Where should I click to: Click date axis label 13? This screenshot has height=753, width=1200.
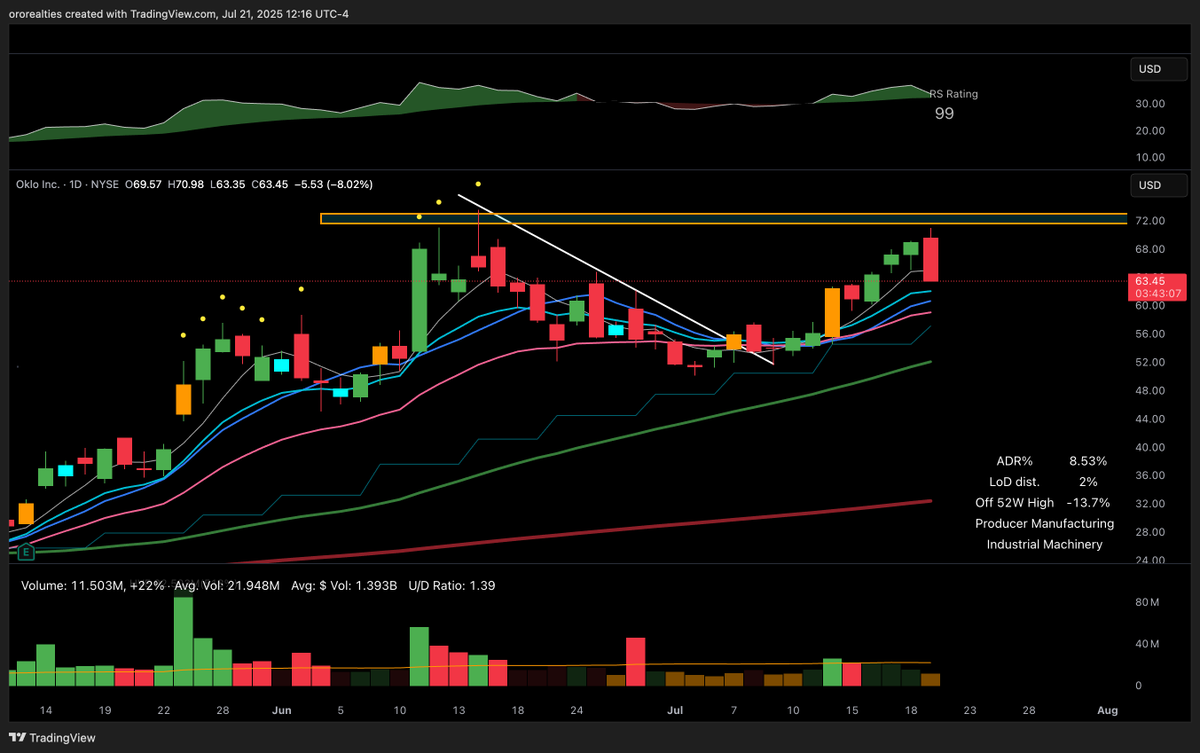(459, 710)
